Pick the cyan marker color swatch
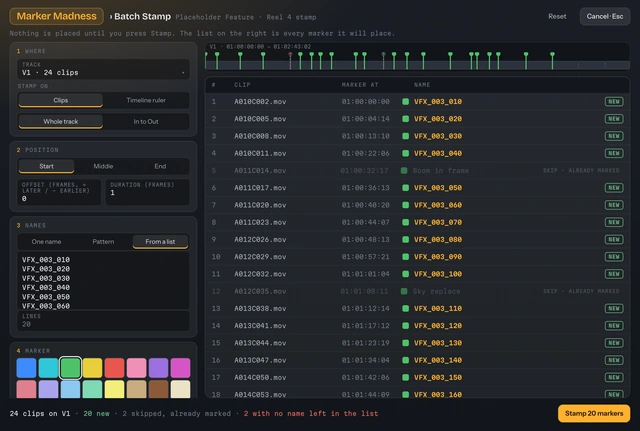 click(x=48, y=368)
